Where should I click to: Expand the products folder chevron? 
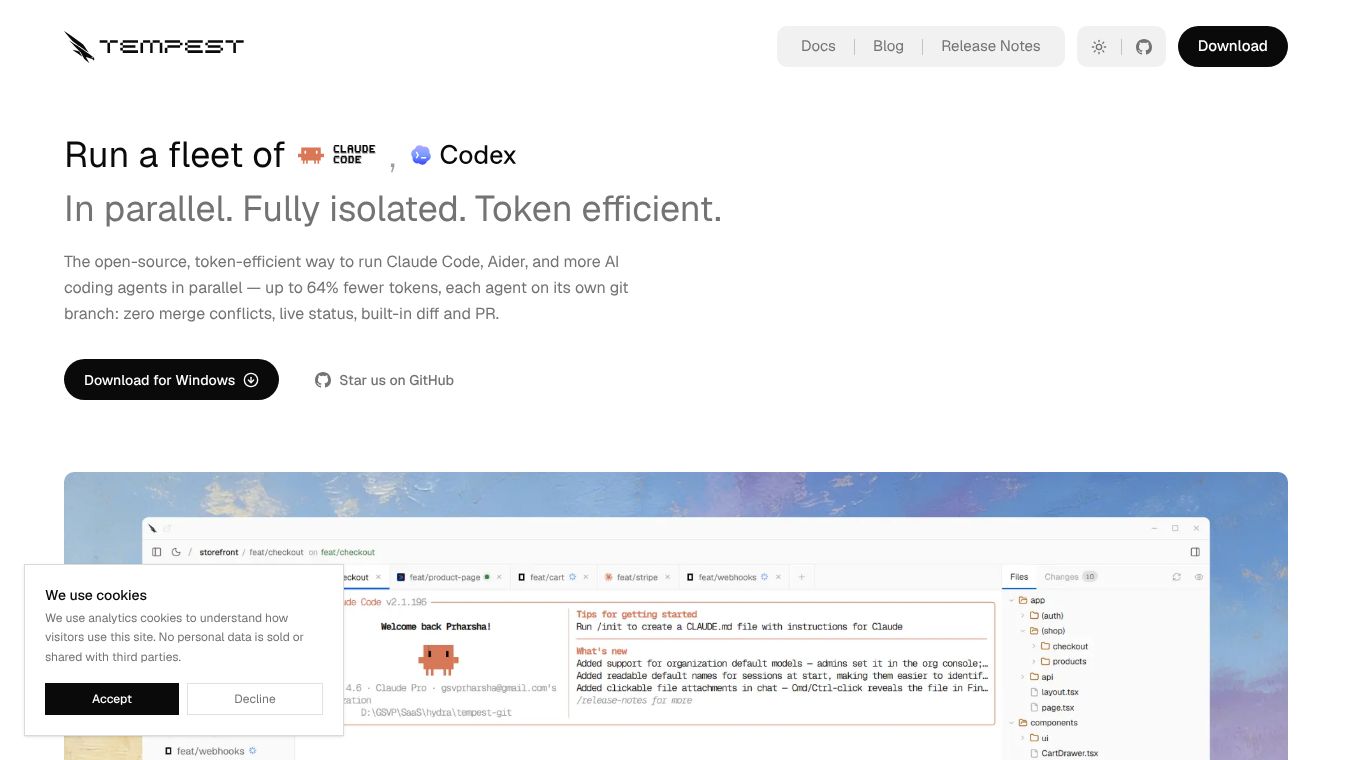coord(1034,661)
